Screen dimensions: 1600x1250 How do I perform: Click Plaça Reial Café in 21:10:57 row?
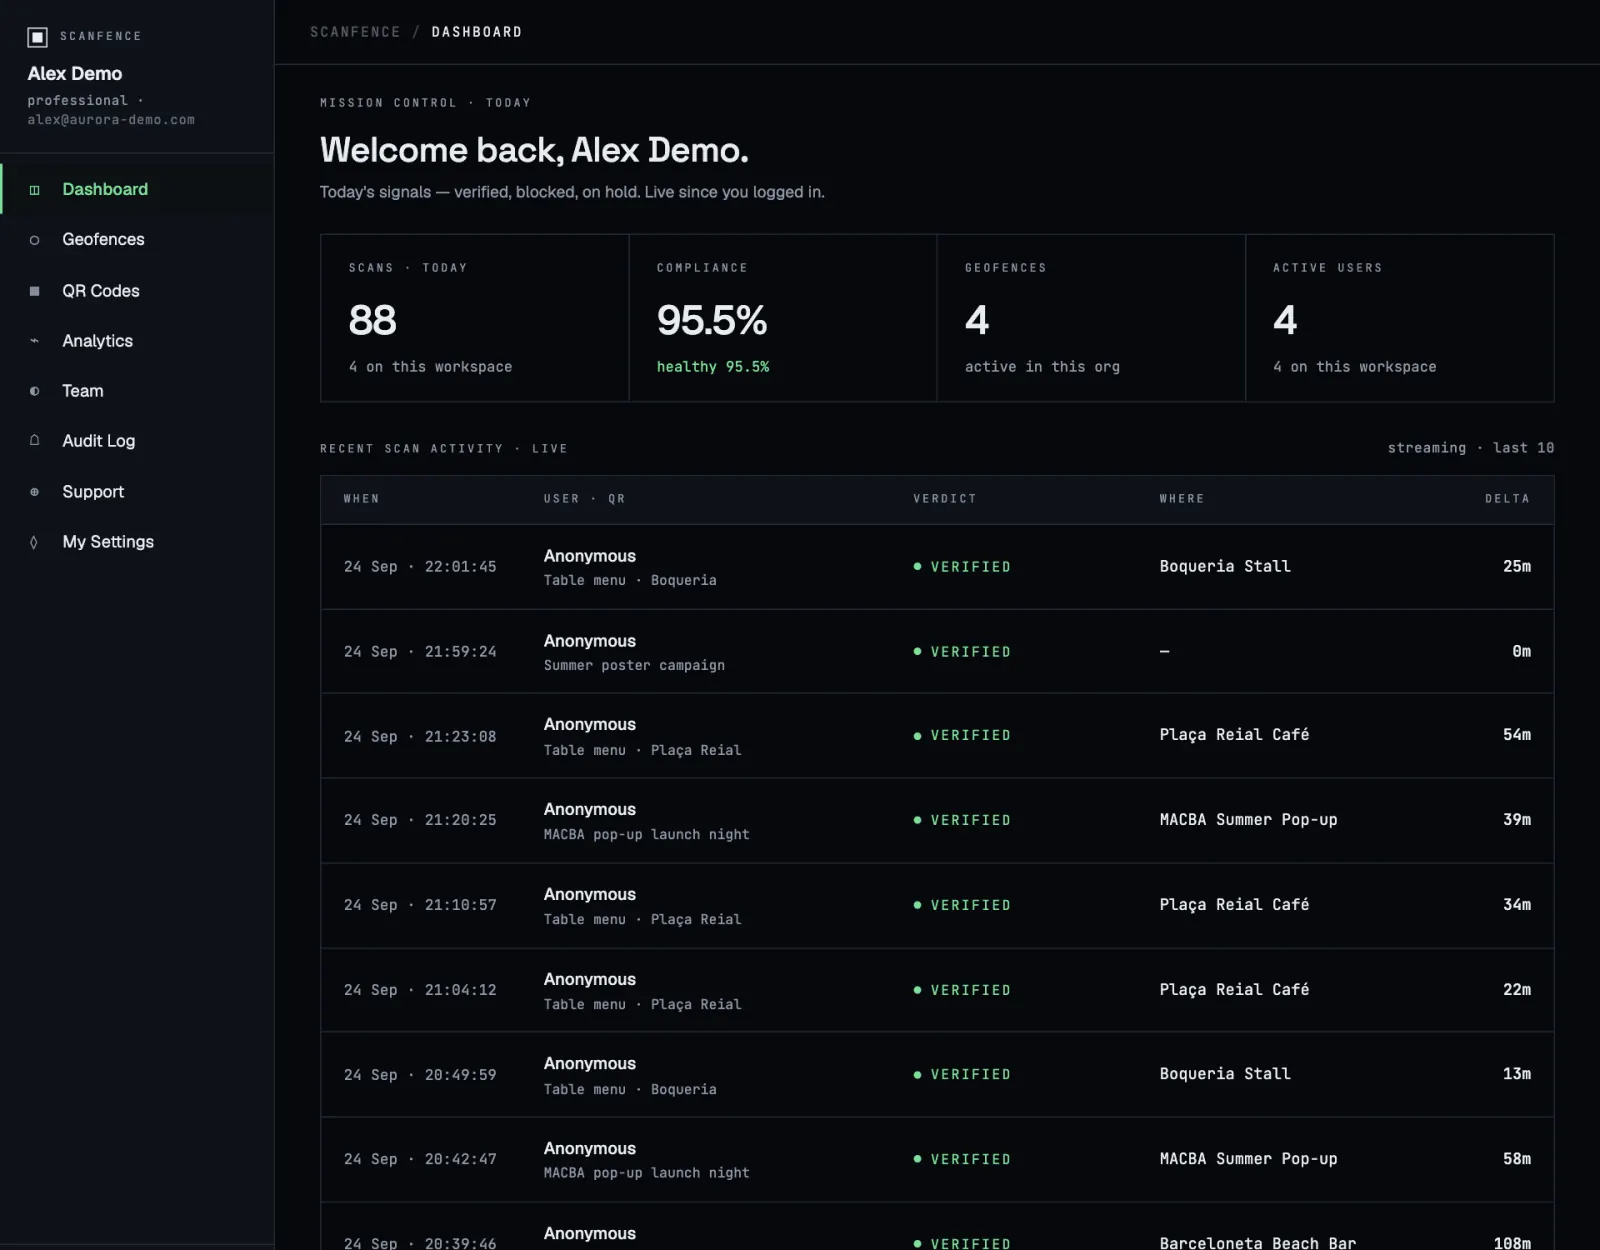pos(1234,905)
